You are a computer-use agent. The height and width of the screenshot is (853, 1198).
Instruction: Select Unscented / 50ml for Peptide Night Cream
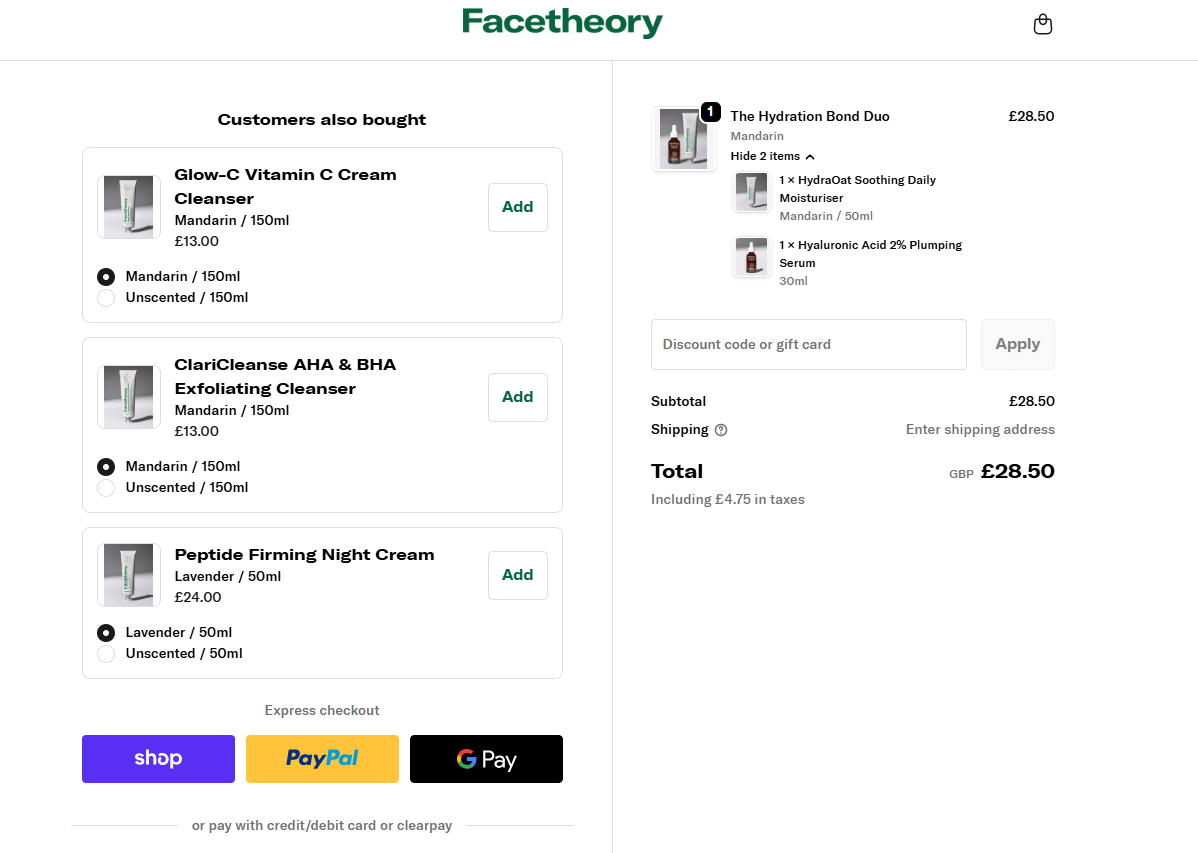[x=106, y=654]
